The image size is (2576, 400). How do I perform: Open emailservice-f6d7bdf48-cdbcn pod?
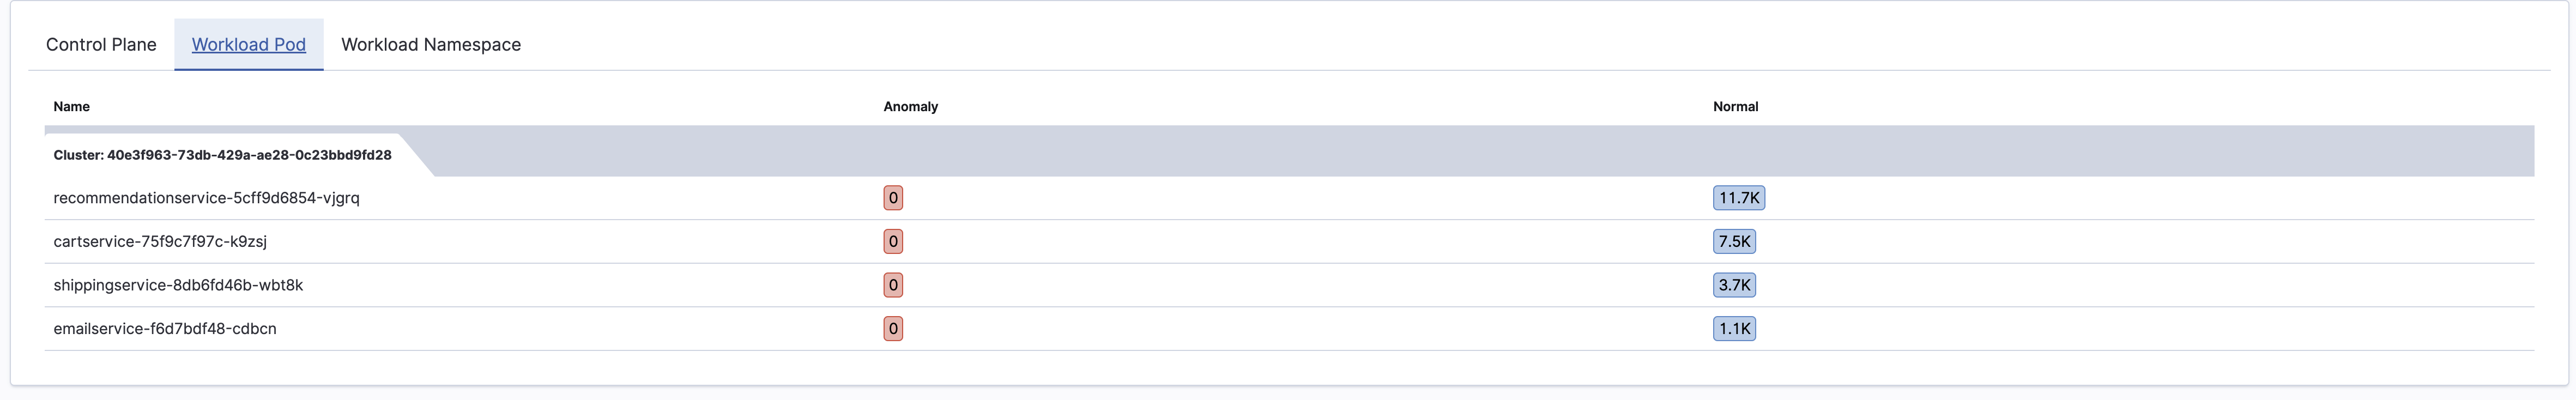click(165, 328)
